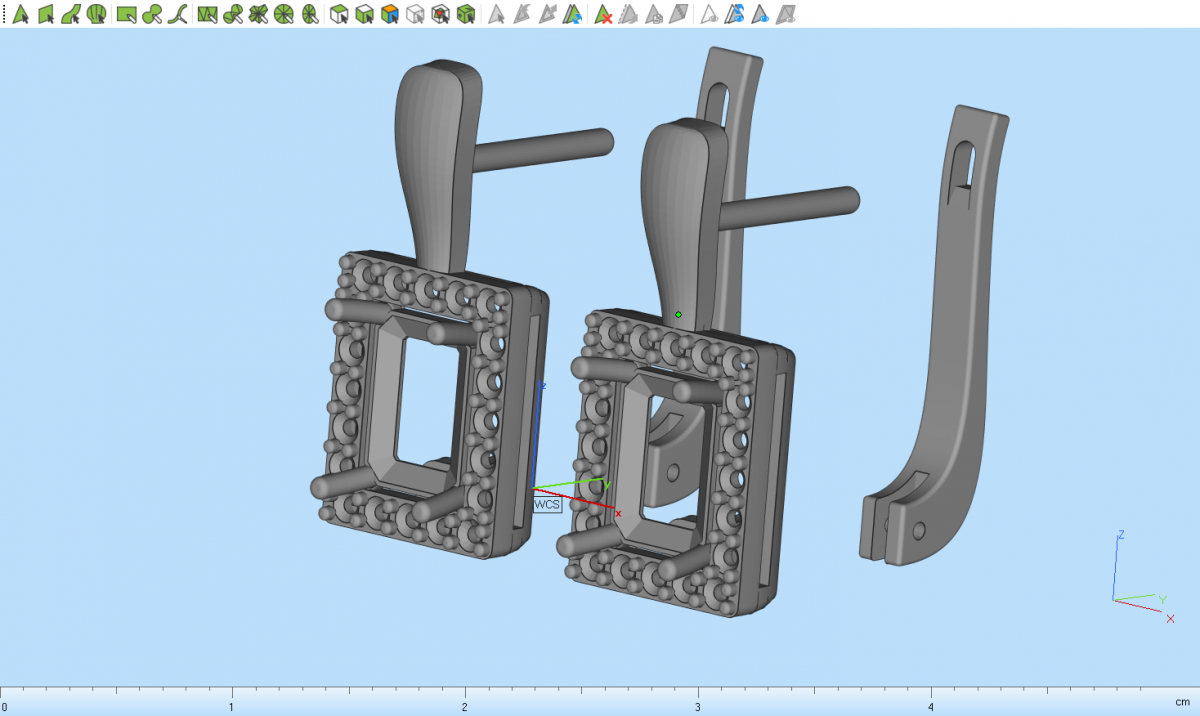Click the wireframe cube with red triangle icon
This screenshot has width=1200, height=716.
click(x=439, y=14)
